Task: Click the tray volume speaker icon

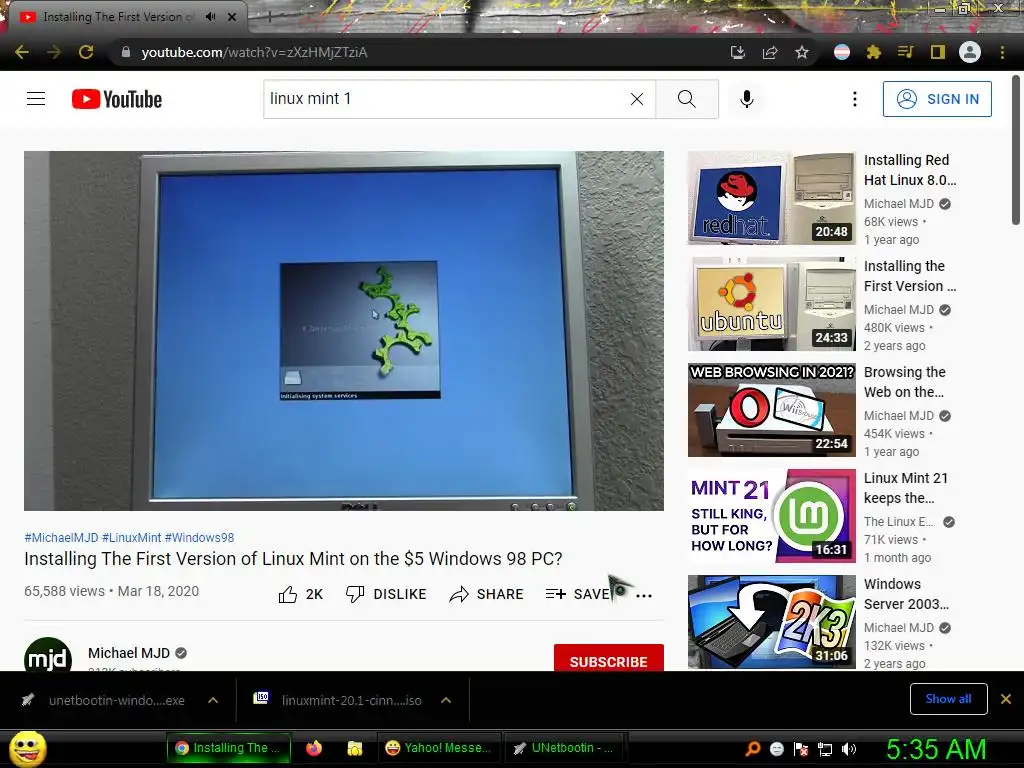Action: pyautogui.click(x=849, y=749)
